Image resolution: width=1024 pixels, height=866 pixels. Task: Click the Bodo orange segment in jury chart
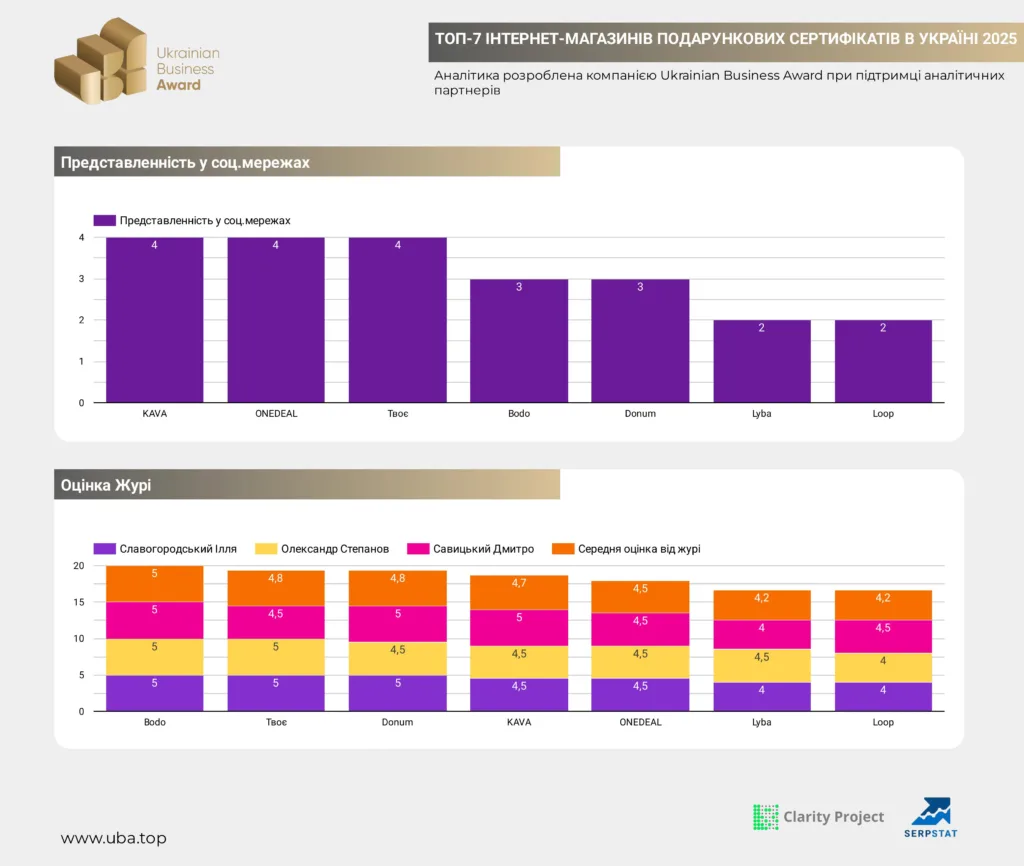point(155,584)
